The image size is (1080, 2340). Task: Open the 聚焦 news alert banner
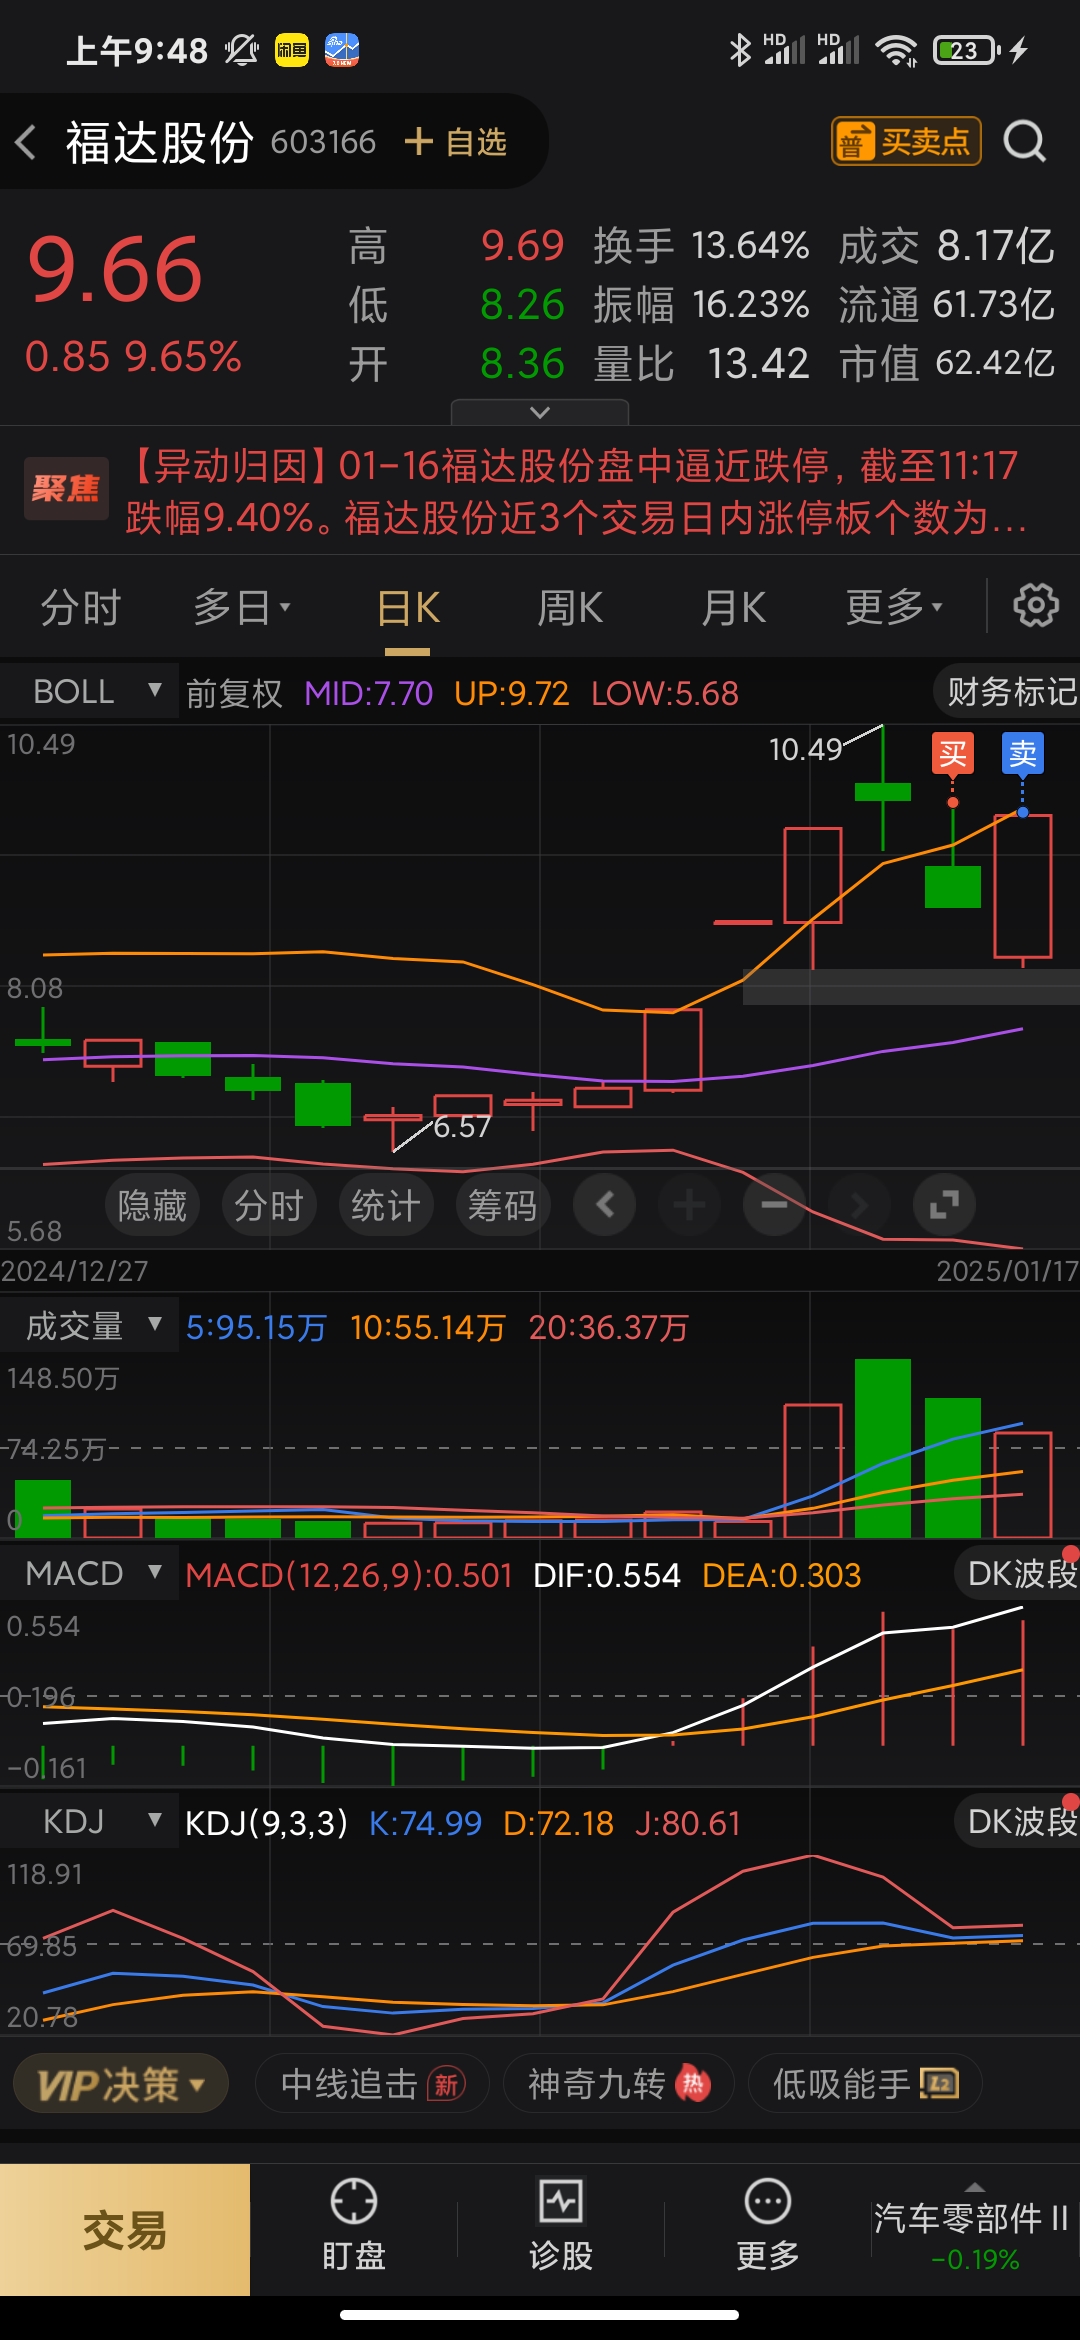(540, 491)
